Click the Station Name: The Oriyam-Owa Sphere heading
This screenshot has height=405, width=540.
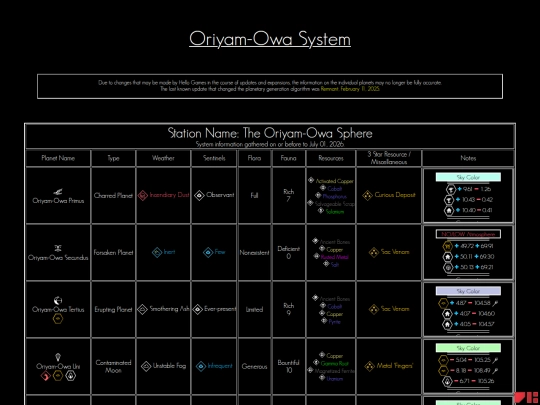pos(270,133)
